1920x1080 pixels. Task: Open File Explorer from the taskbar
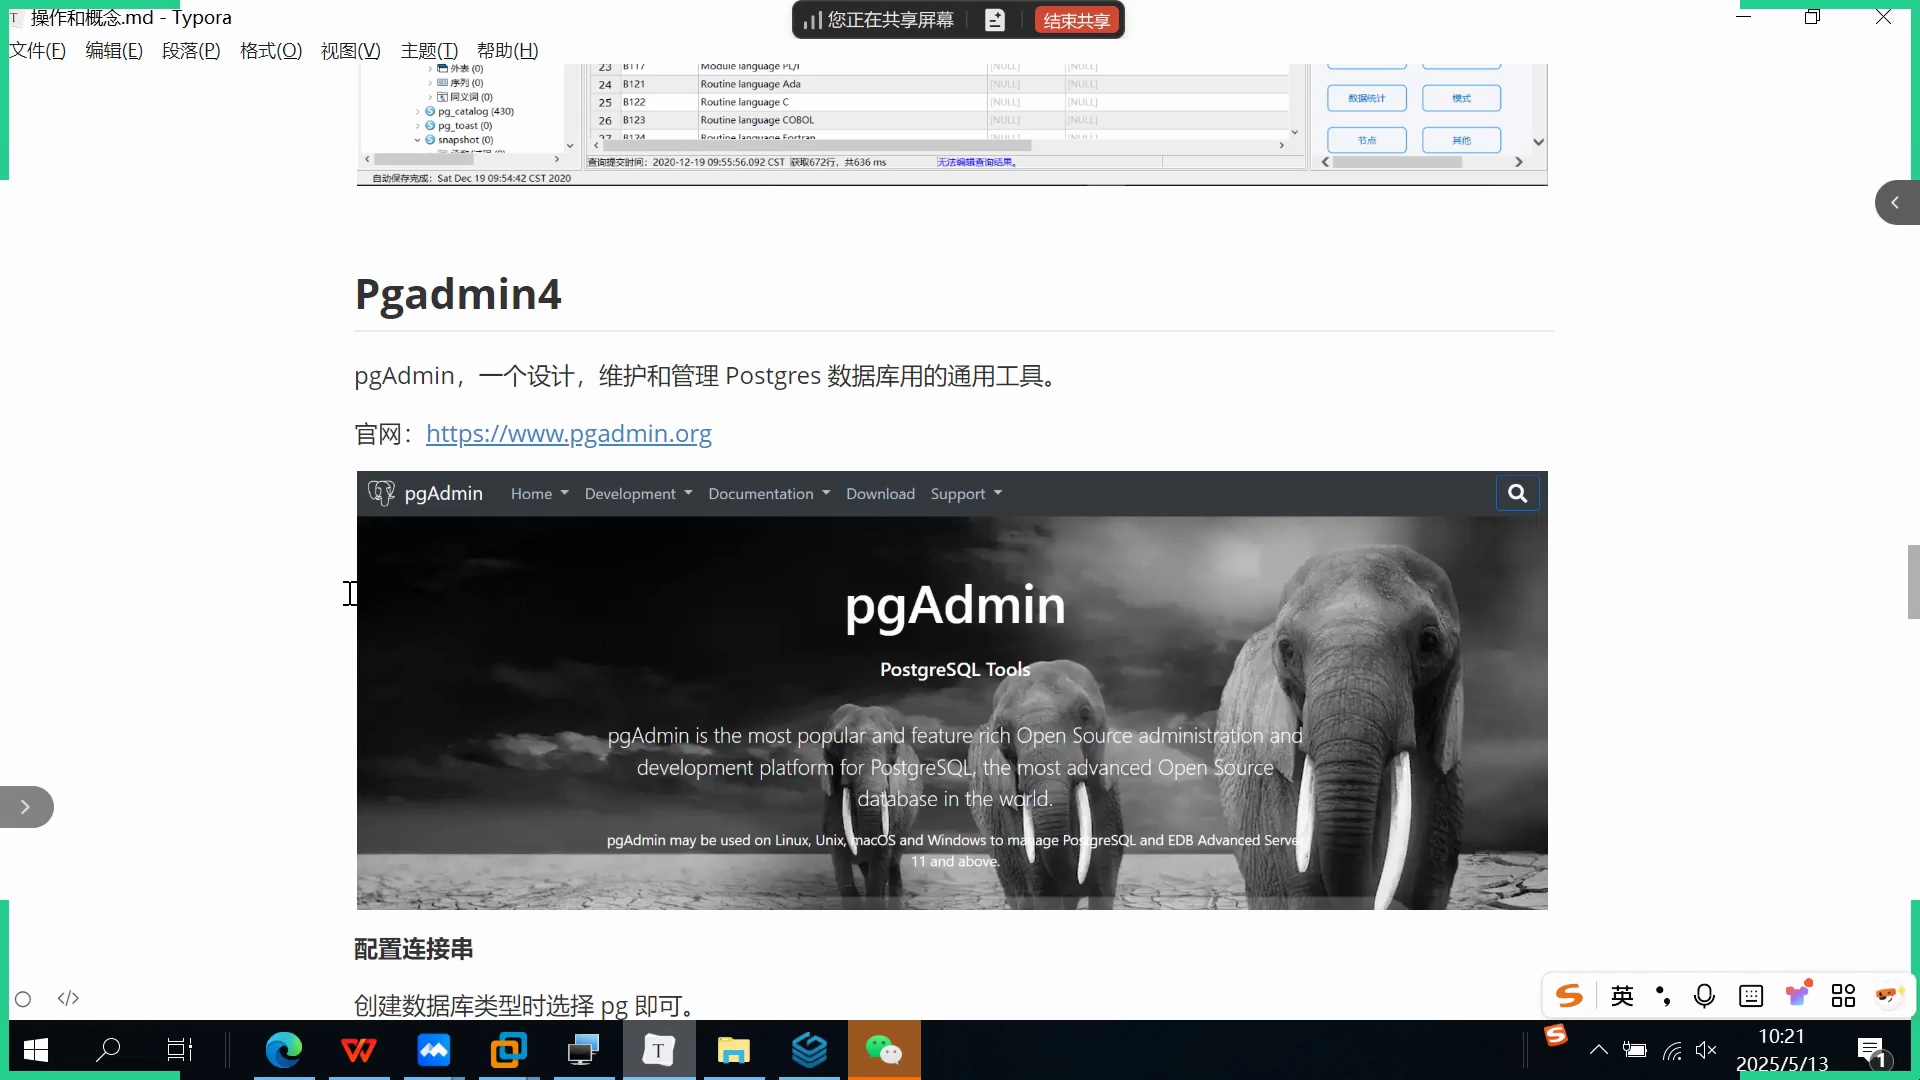click(x=733, y=1050)
